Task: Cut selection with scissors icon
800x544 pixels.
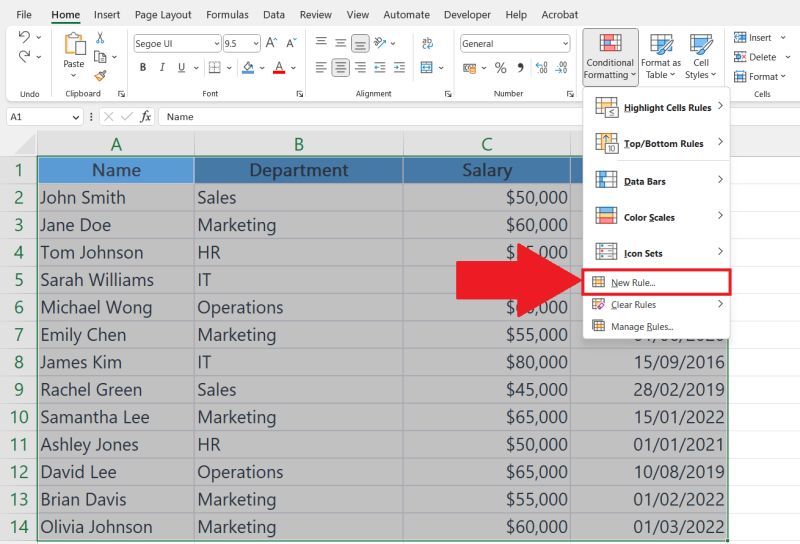Action: [x=100, y=37]
